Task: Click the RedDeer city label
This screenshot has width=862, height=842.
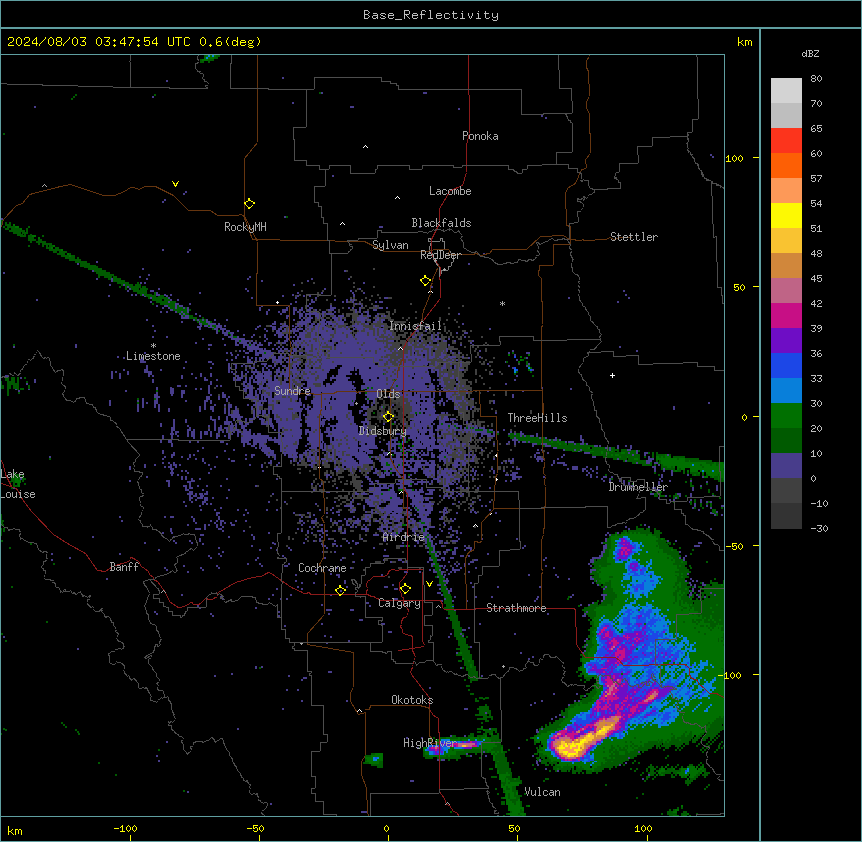Action: (x=440, y=255)
